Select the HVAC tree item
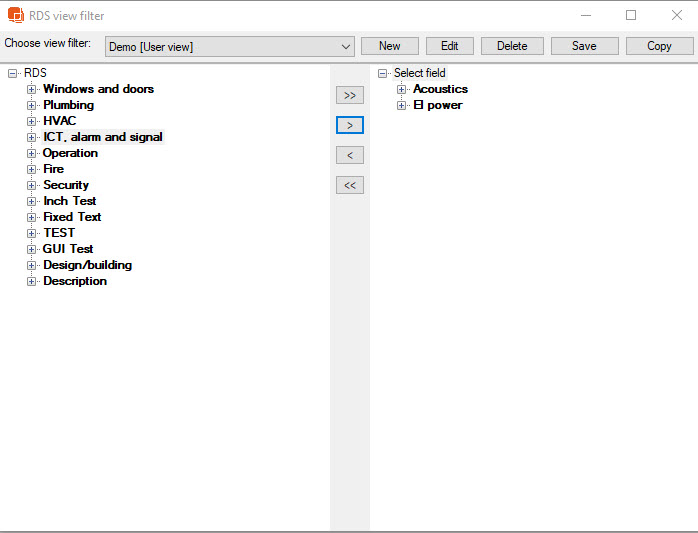The height and width of the screenshot is (533, 698). point(60,121)
